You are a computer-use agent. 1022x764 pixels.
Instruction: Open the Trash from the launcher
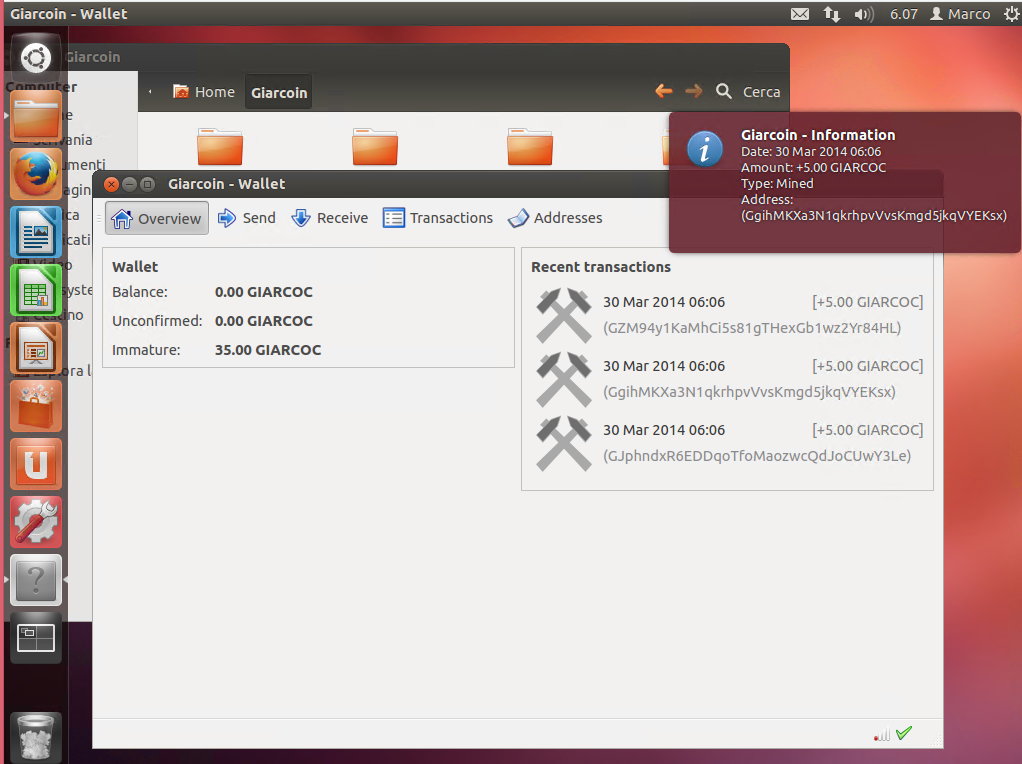point(36,737)
